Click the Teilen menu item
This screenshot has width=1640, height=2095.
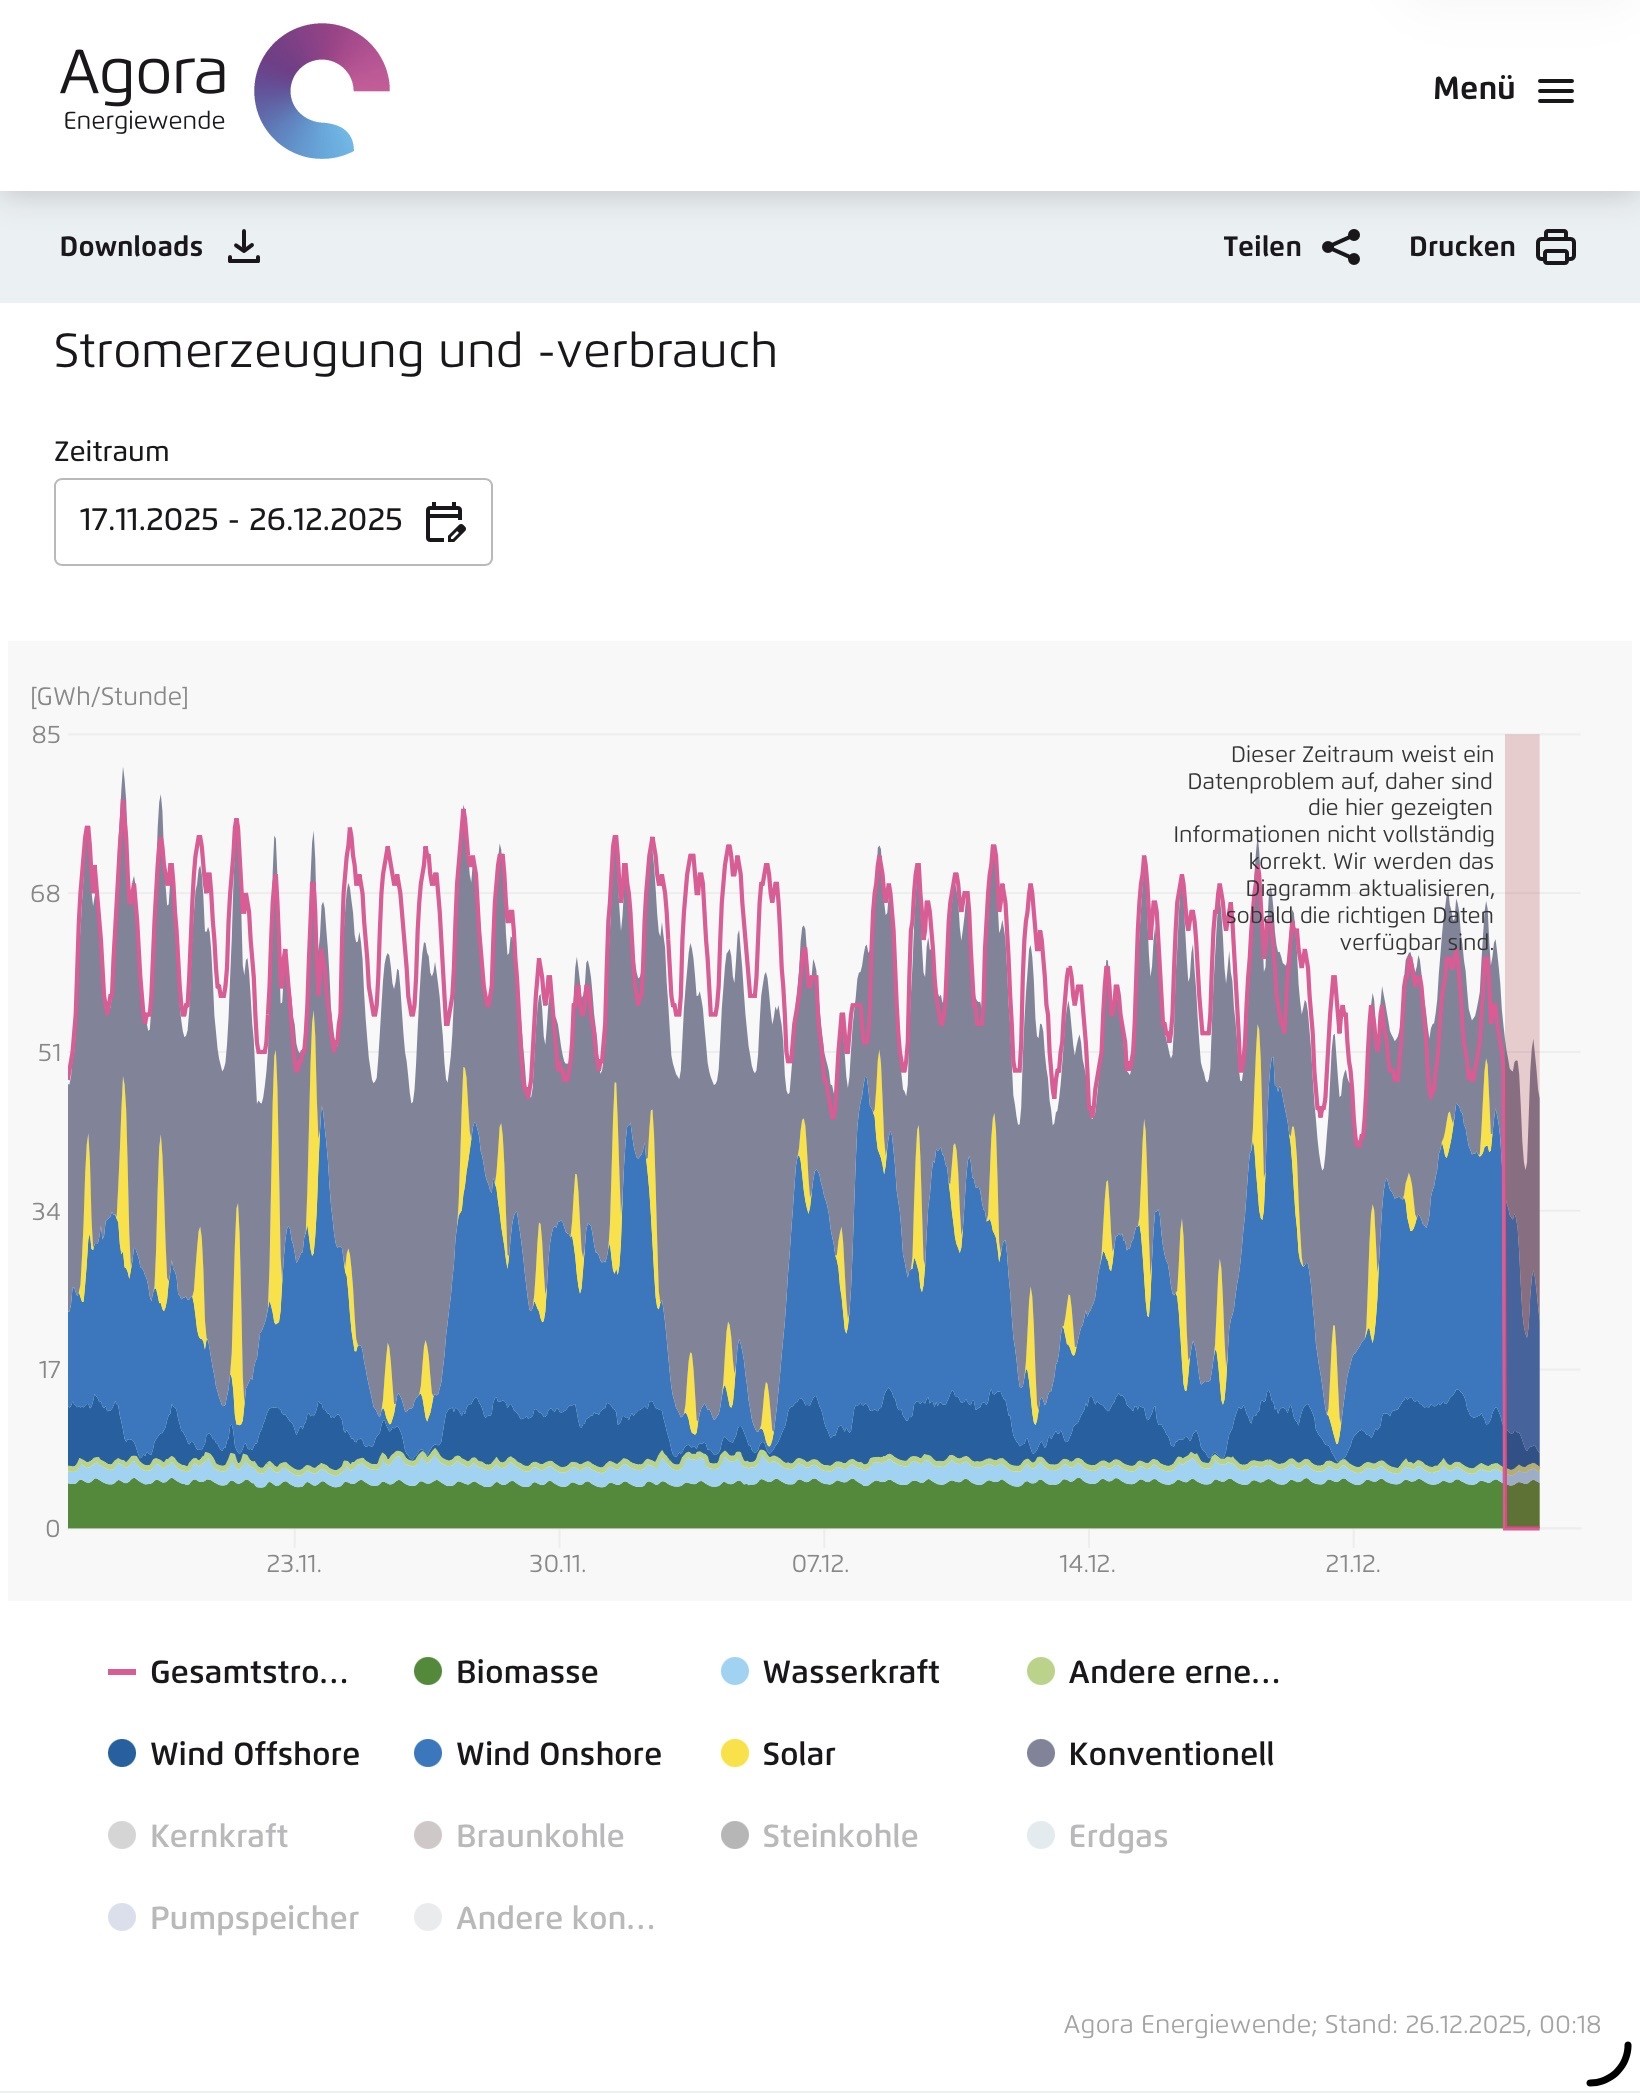tap(1262, 247)
